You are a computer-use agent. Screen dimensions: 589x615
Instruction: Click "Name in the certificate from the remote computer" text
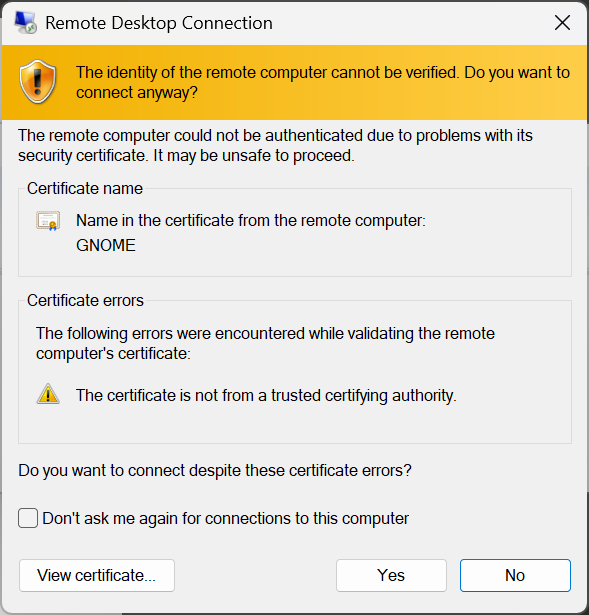pos(251,220)
